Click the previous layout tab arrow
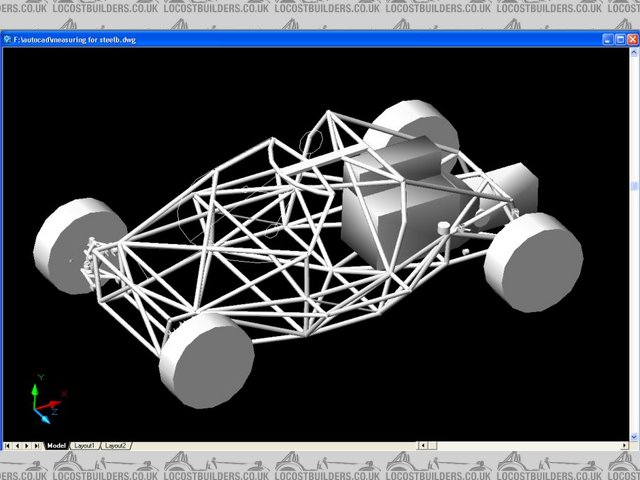Viewport: 640px width, 480px height. (x=18, y=445)
